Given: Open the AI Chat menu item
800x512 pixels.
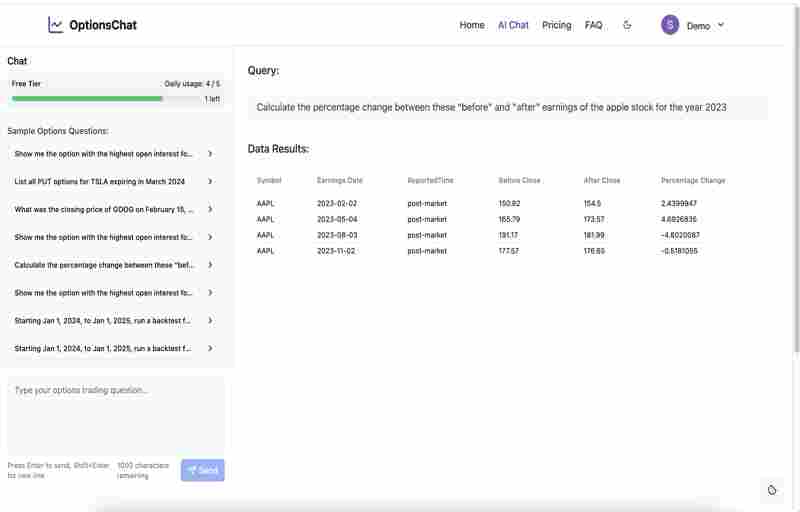Looking at the screenshot, I should [x=513, y=25].
